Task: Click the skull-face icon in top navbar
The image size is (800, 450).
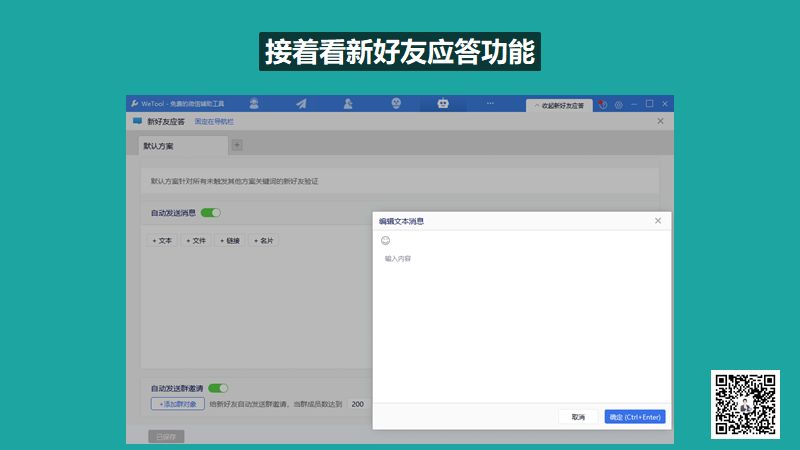Action: [396, 103]
